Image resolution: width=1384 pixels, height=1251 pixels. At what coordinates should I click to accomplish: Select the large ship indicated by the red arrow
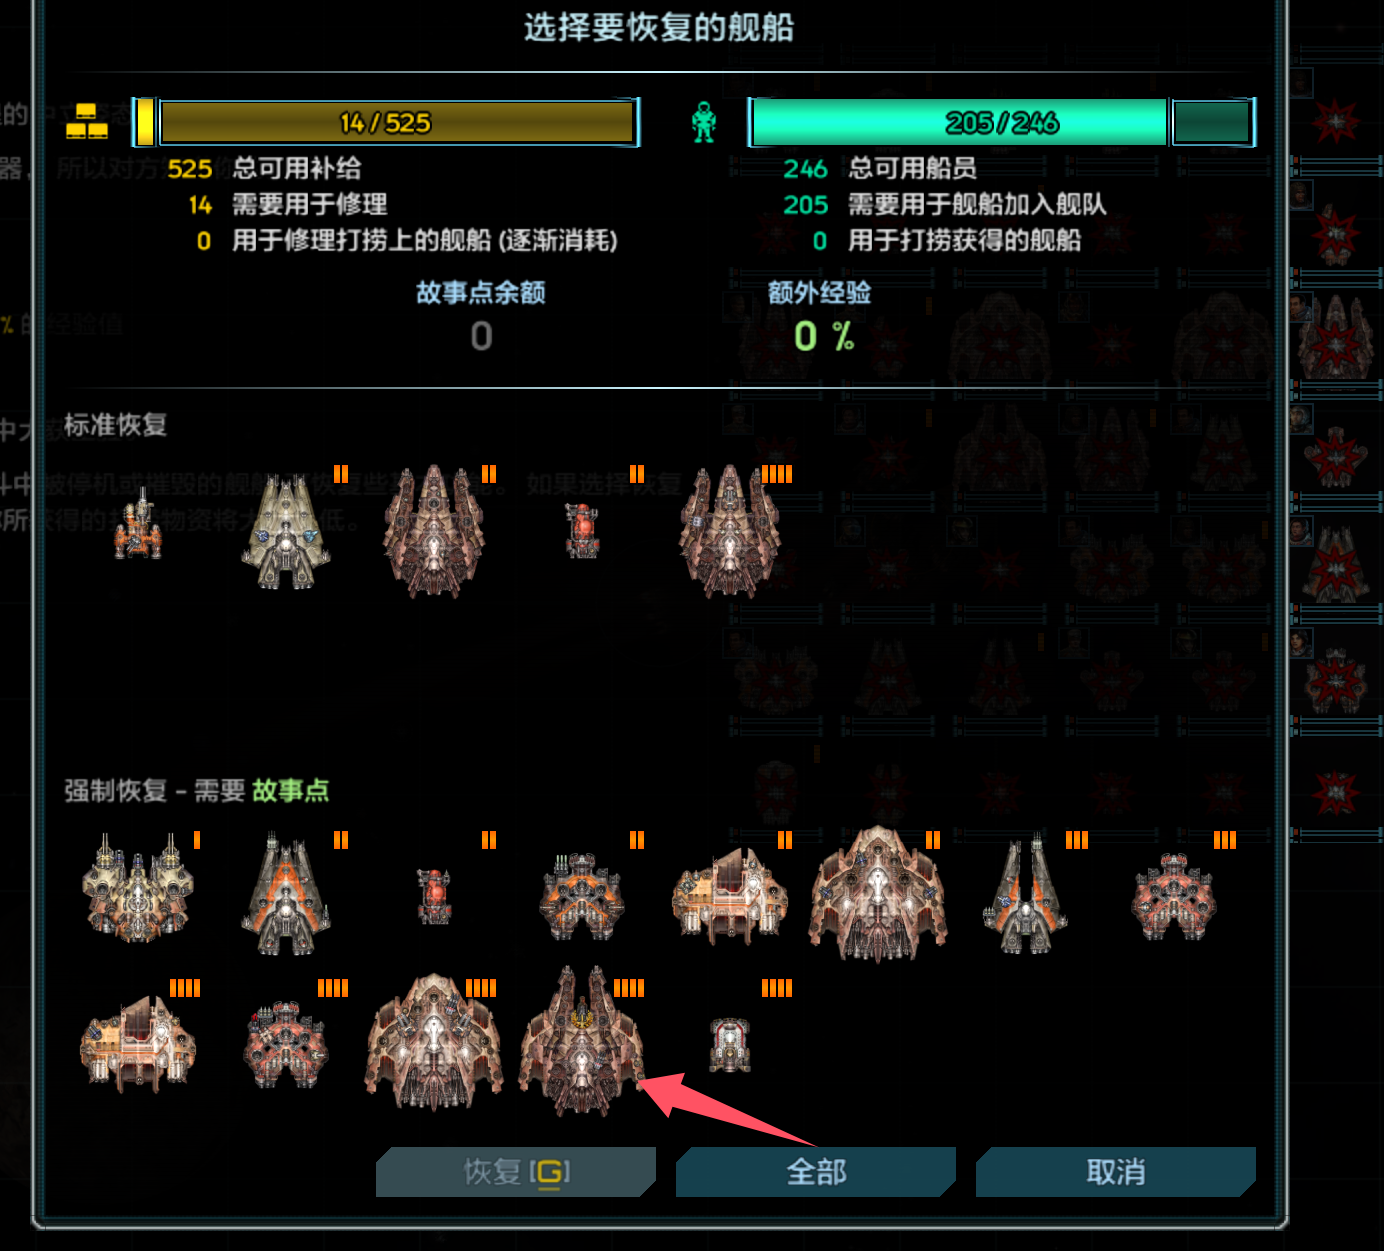point(582,1042)
